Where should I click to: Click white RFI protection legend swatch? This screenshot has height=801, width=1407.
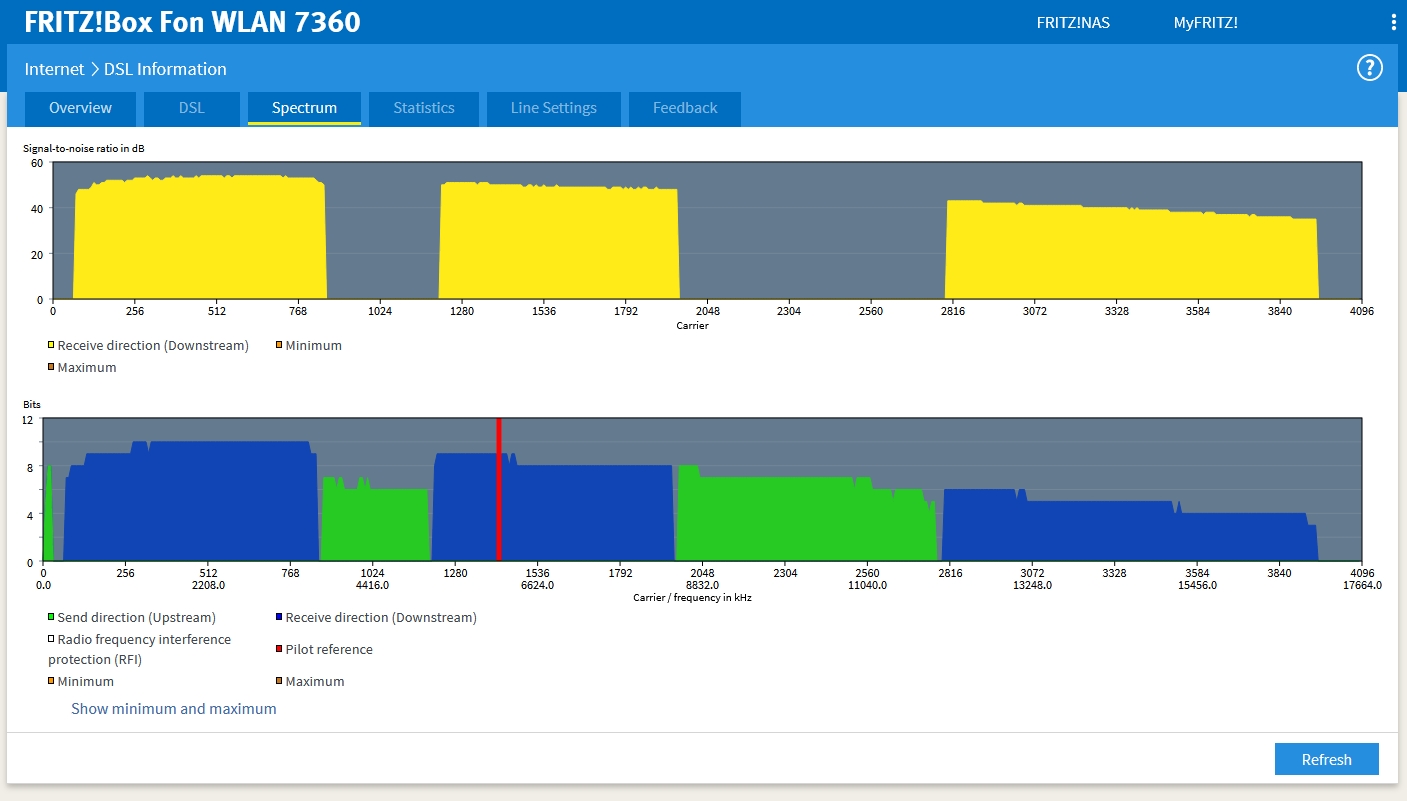coord(51,639)
